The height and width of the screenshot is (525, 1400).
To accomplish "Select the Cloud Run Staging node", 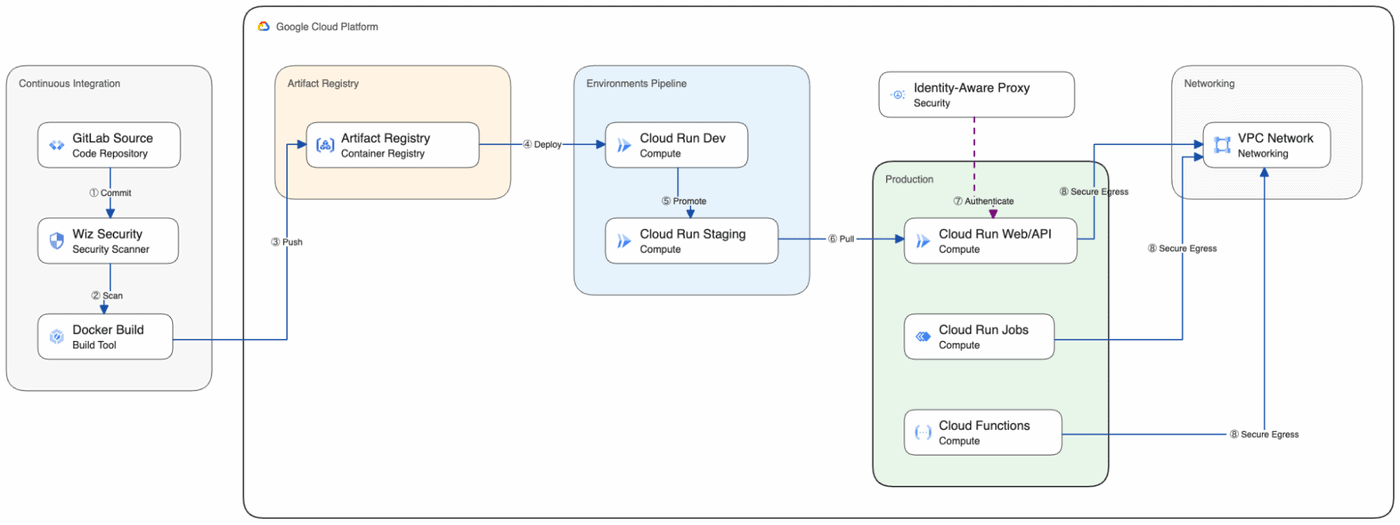I will (x=692, y=241).
